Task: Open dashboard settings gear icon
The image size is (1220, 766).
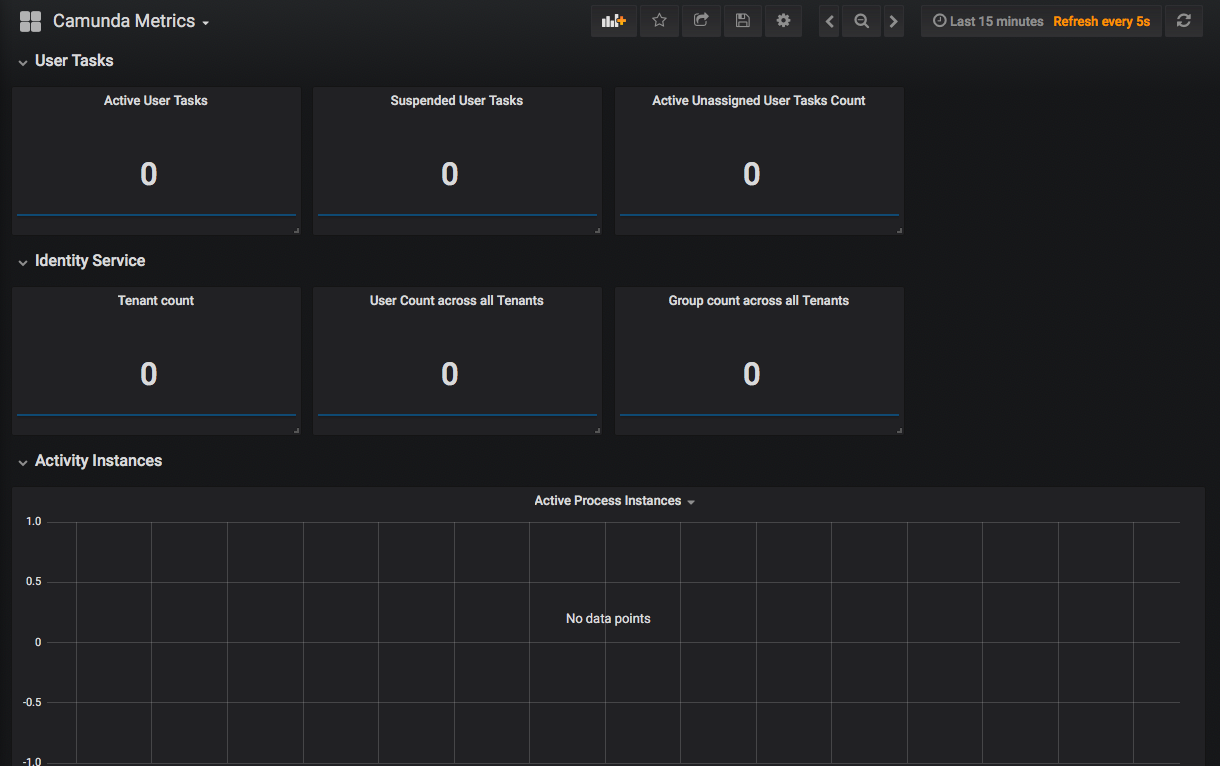Action: click(783, 21)
